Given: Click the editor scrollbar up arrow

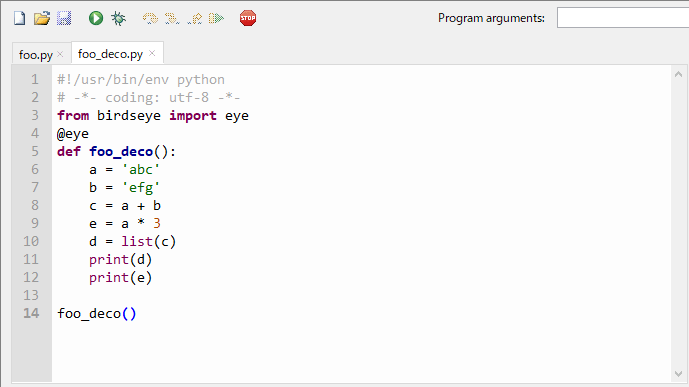Looking at the screenshot, I should [x=678, y=74].
